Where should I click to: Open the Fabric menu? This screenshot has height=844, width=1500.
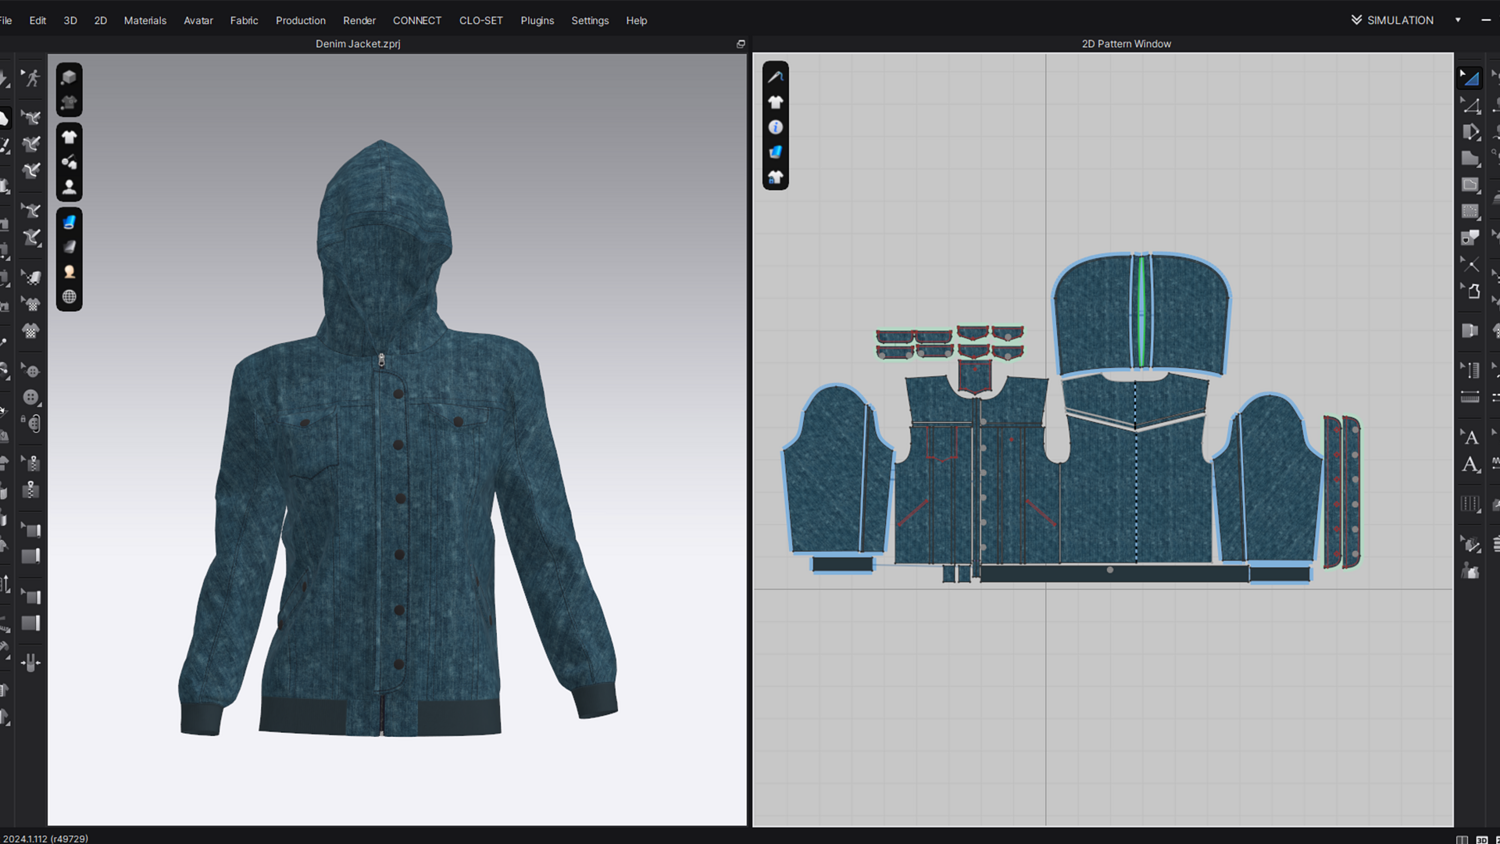[x=244, y=20]
